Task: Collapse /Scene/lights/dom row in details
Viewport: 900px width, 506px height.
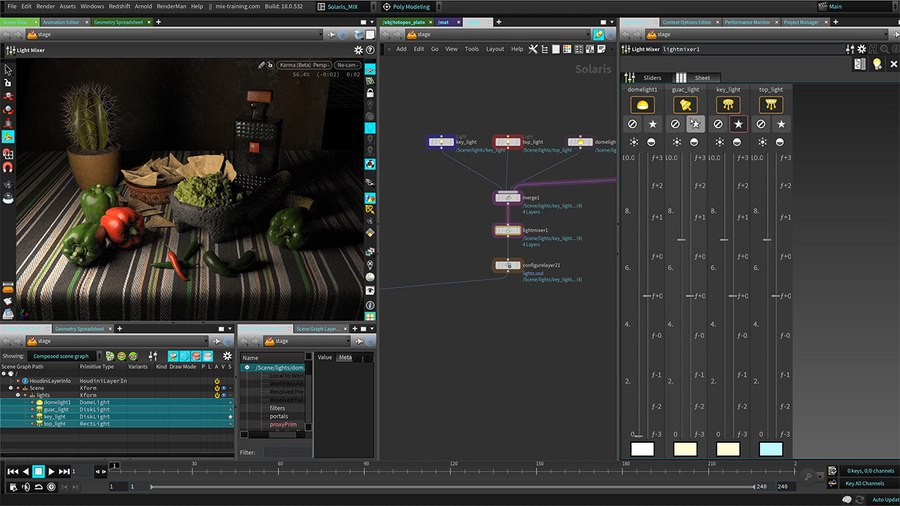Action: [x=247, y=367]
